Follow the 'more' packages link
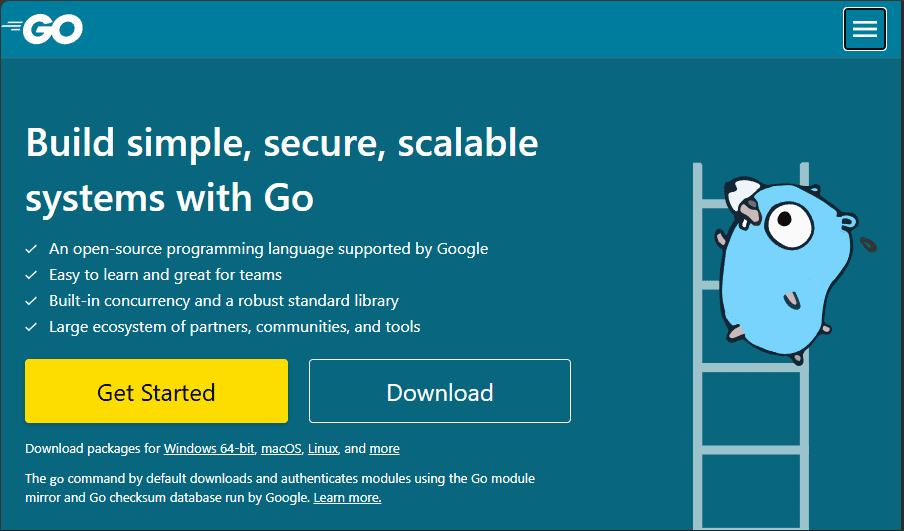The width and height of the screenshot is (904, 531). click(x=385, y=449)
